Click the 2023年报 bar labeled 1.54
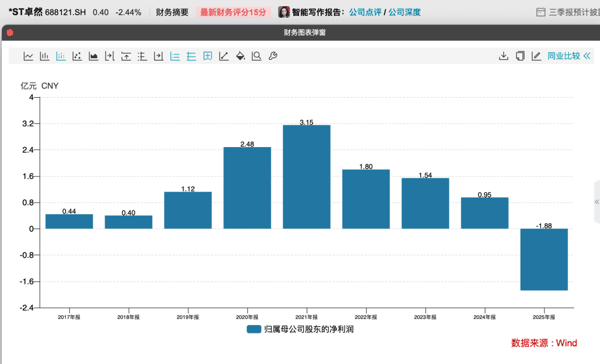600x364 pixels. 425,204
